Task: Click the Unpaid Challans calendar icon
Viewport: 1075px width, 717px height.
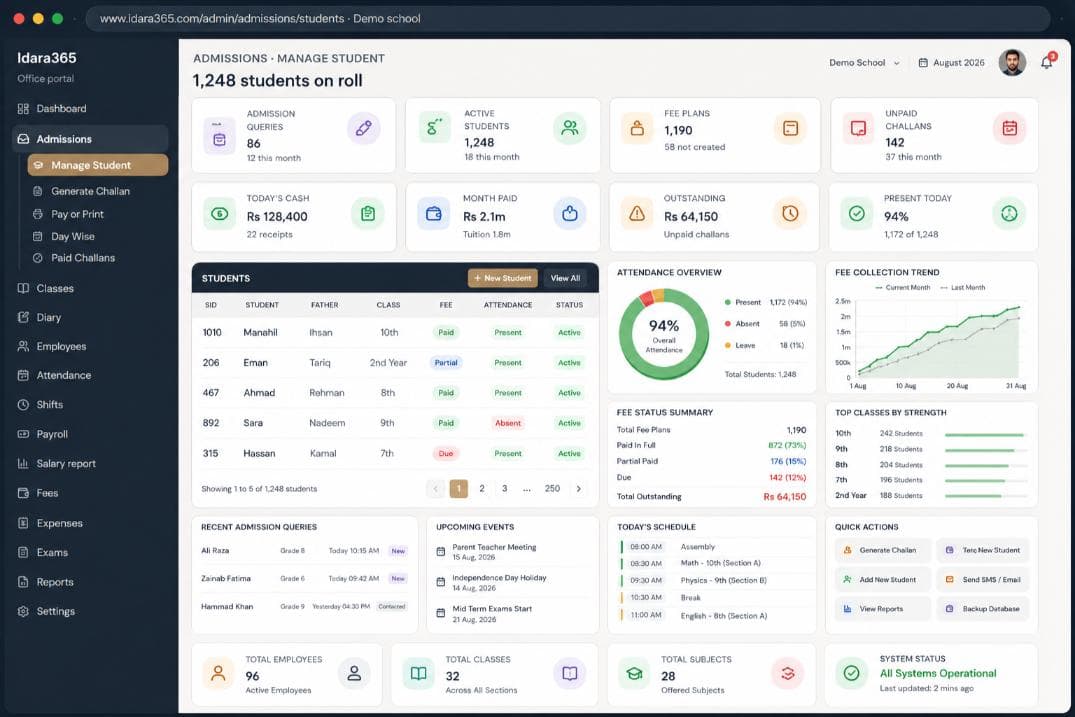Action: point(1009,128)
